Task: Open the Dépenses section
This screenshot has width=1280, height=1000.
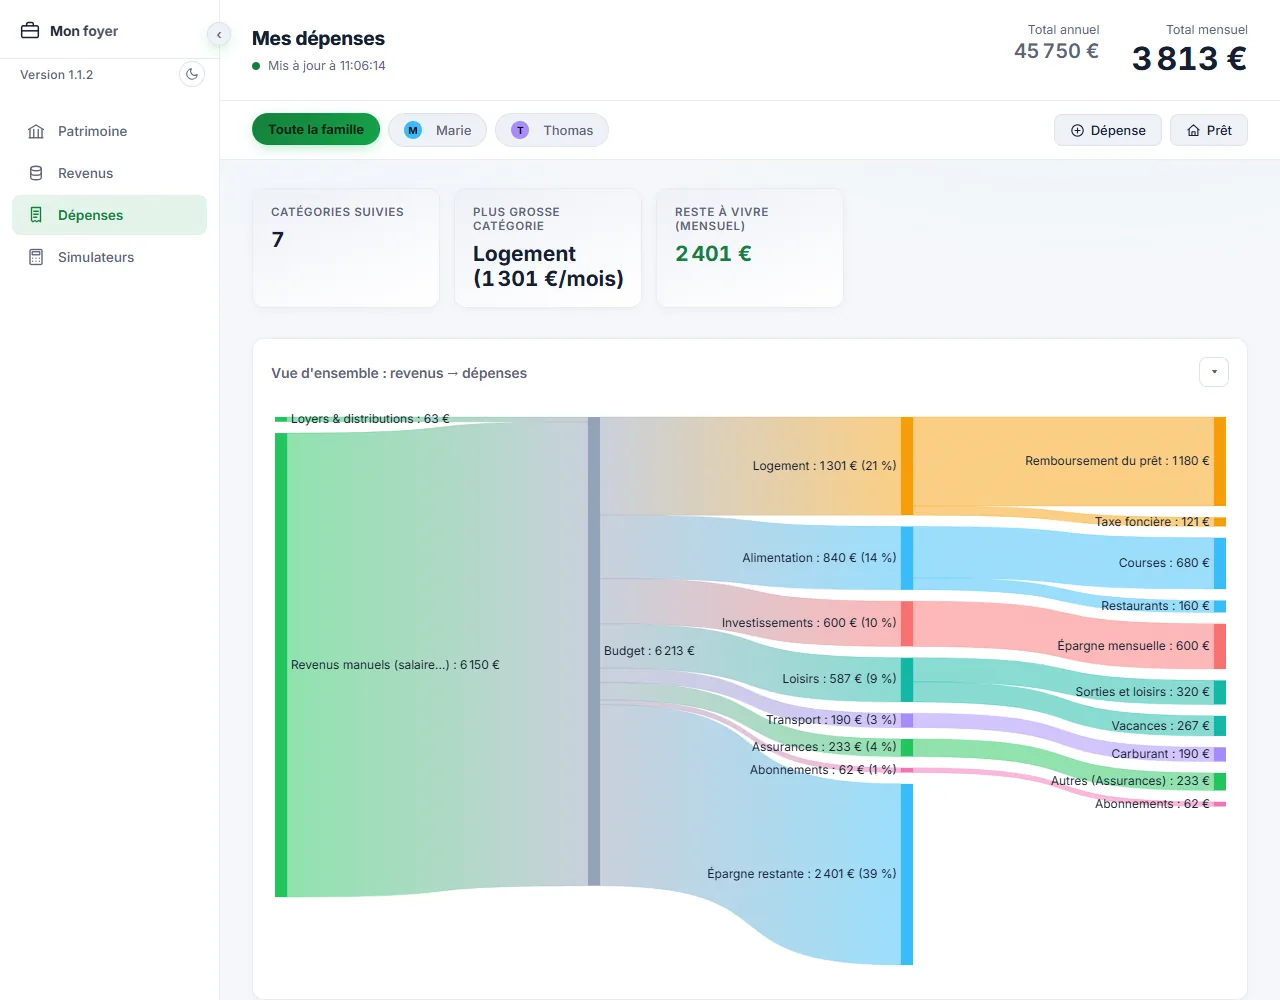Action: coord(109,215)
